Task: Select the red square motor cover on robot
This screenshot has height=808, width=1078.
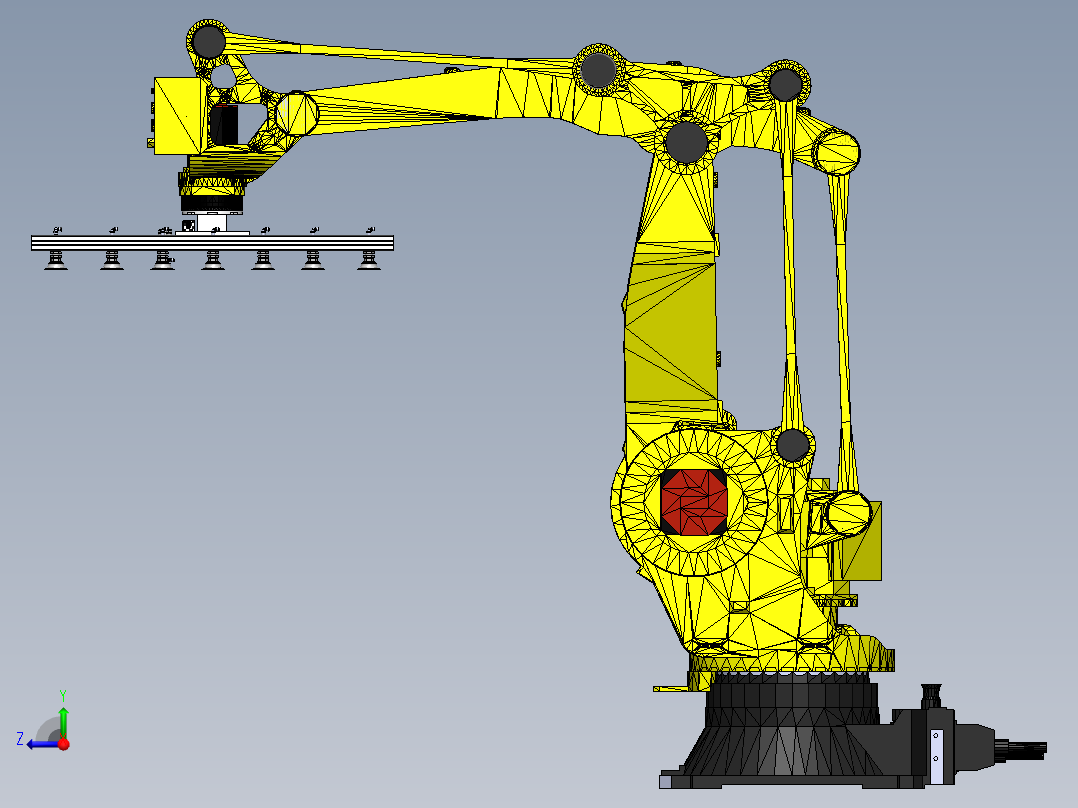Action: [x=694, y=502]
